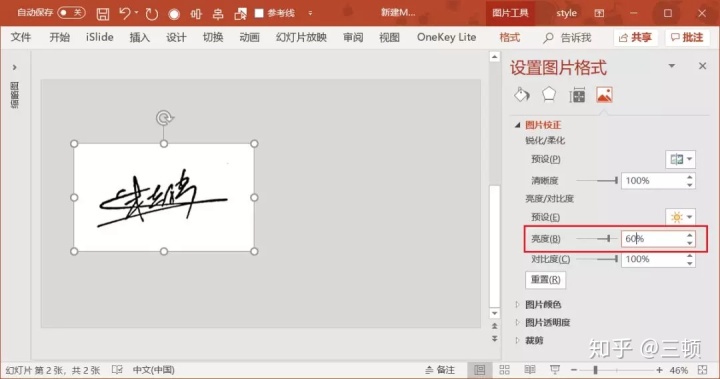
Task: Click the 清晰度 sharpness slider
Action: click(x=597, y=181)
